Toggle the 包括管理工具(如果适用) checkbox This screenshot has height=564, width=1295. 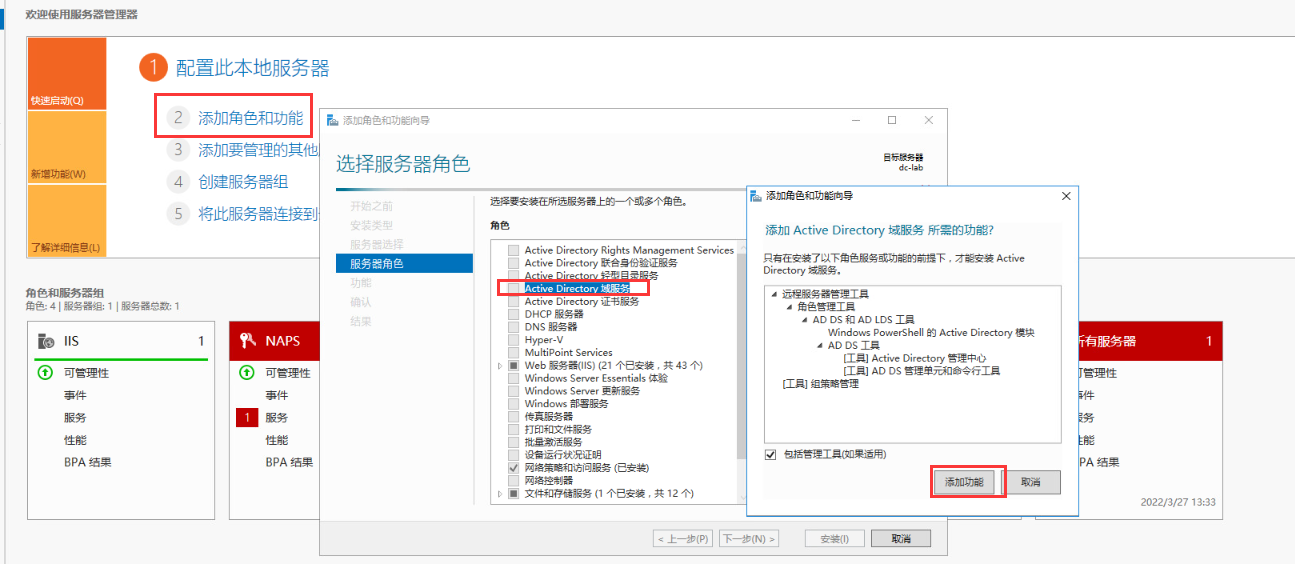pos(770,455)
